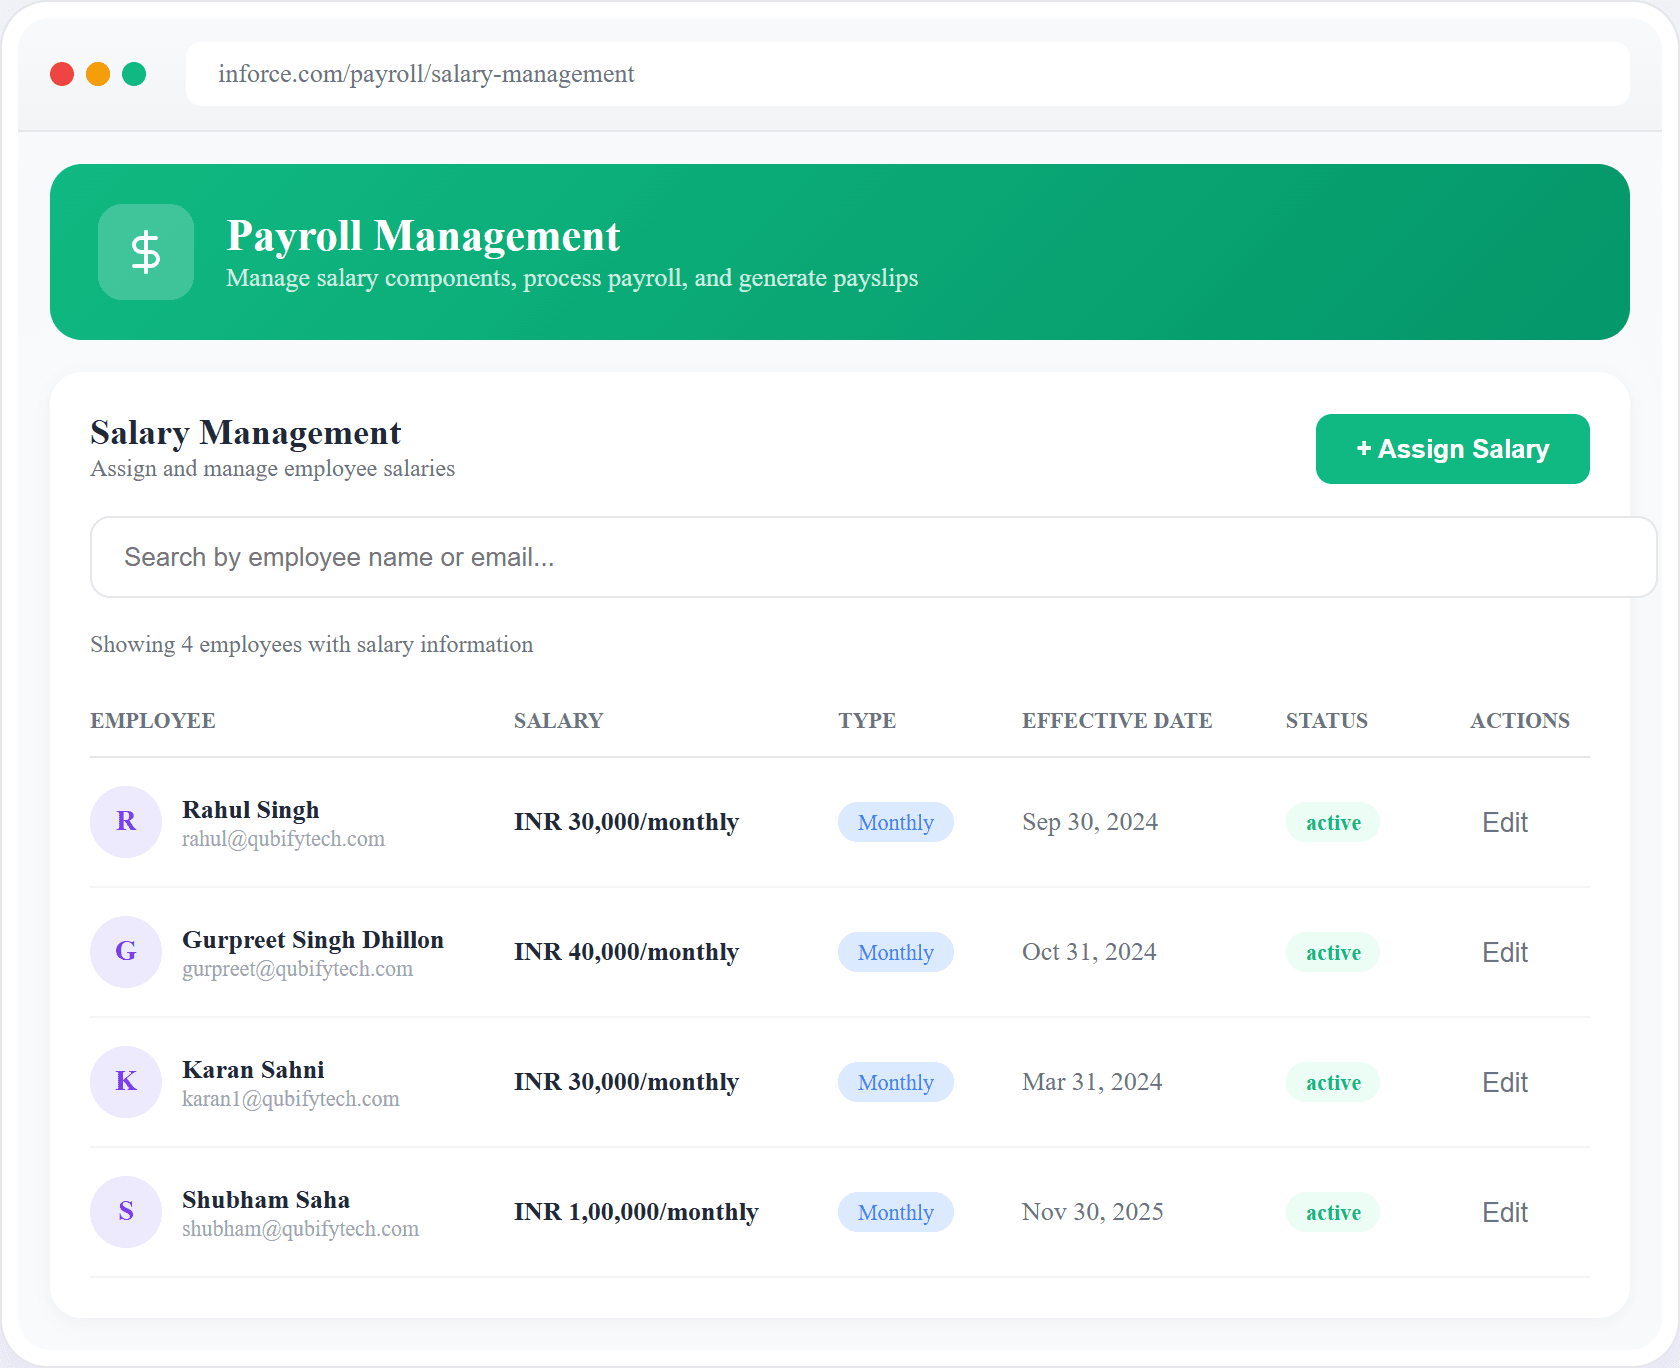Click the Salary Management heading
Viewport: 1680px width, 1368px height.
245,433
